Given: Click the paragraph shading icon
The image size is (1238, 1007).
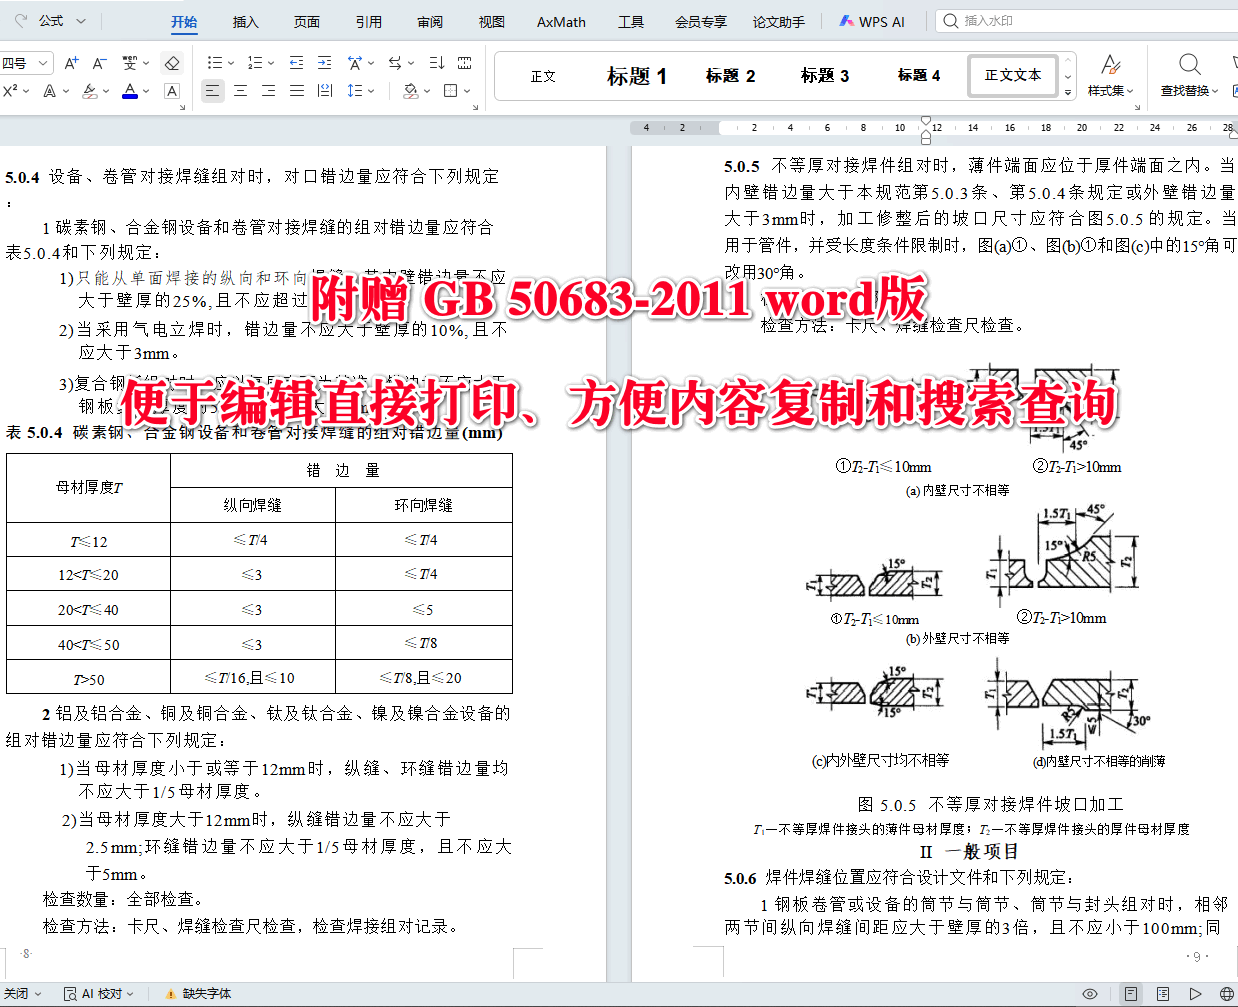Looking at the screenshot, I should click(x=410, y=91).
